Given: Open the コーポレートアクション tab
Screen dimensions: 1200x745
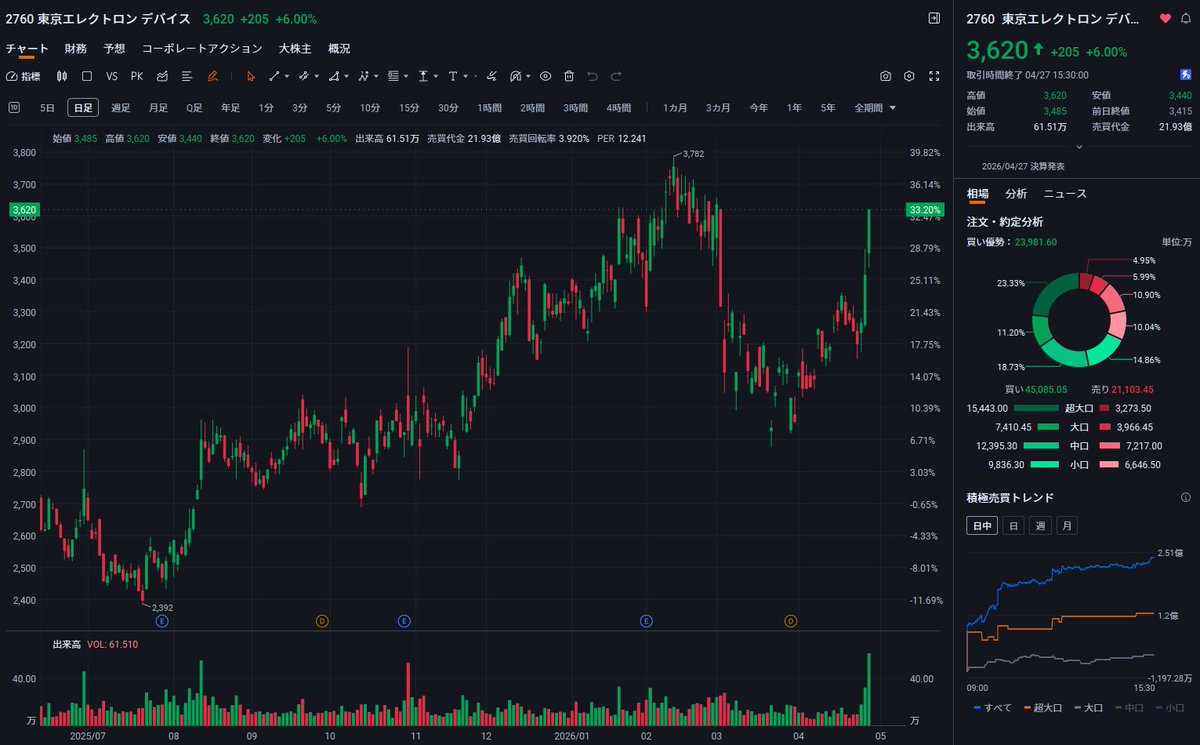Looking at the screenshot, I should click(202, 48).
